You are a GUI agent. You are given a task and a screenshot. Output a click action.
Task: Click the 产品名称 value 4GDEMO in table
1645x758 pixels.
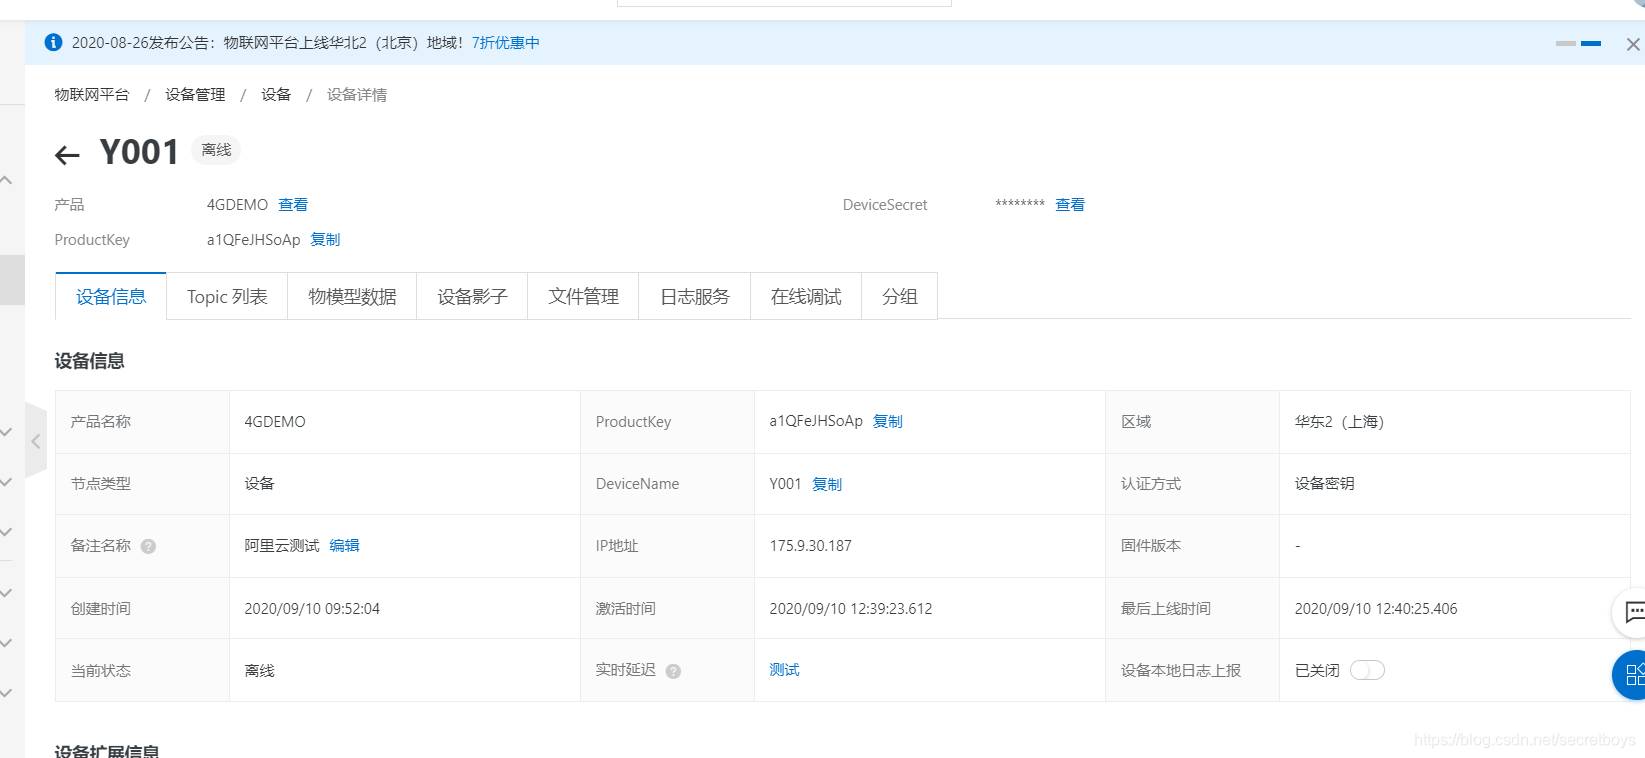coord(275,422)
